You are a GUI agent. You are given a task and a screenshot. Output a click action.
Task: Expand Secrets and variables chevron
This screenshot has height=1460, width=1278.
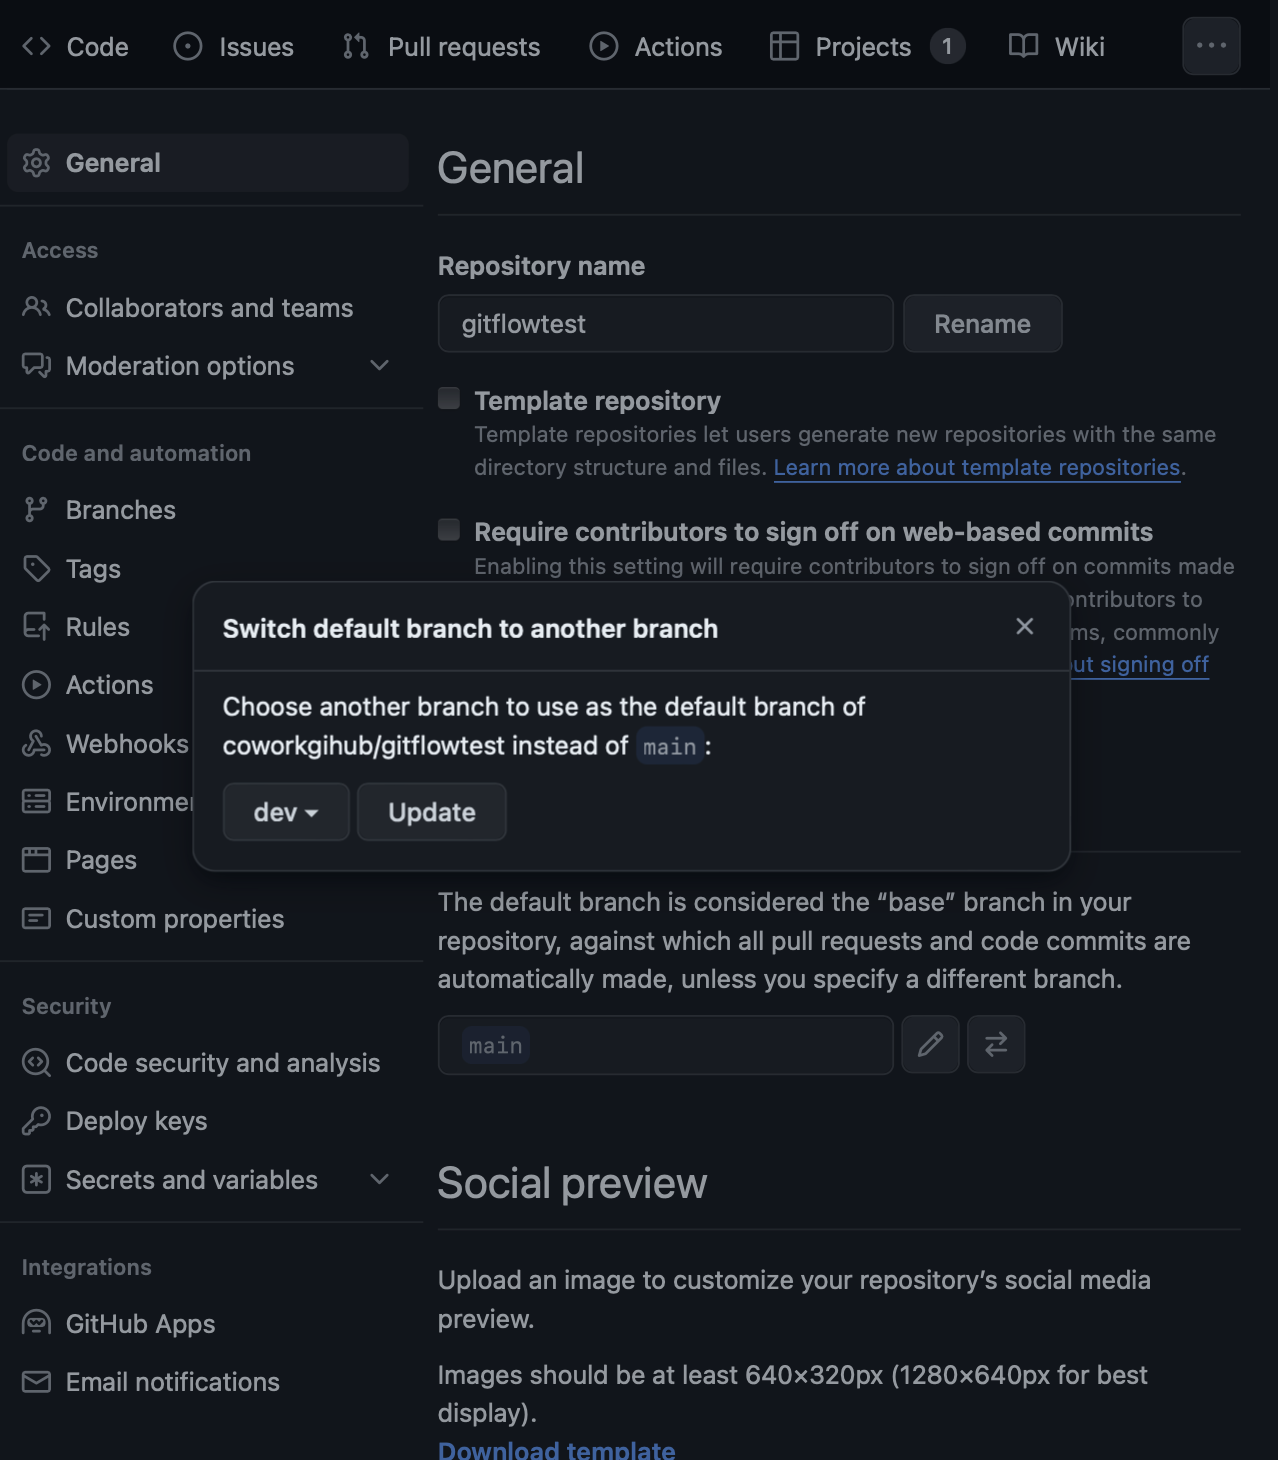pyautogui.click(x=379, y=1180)
